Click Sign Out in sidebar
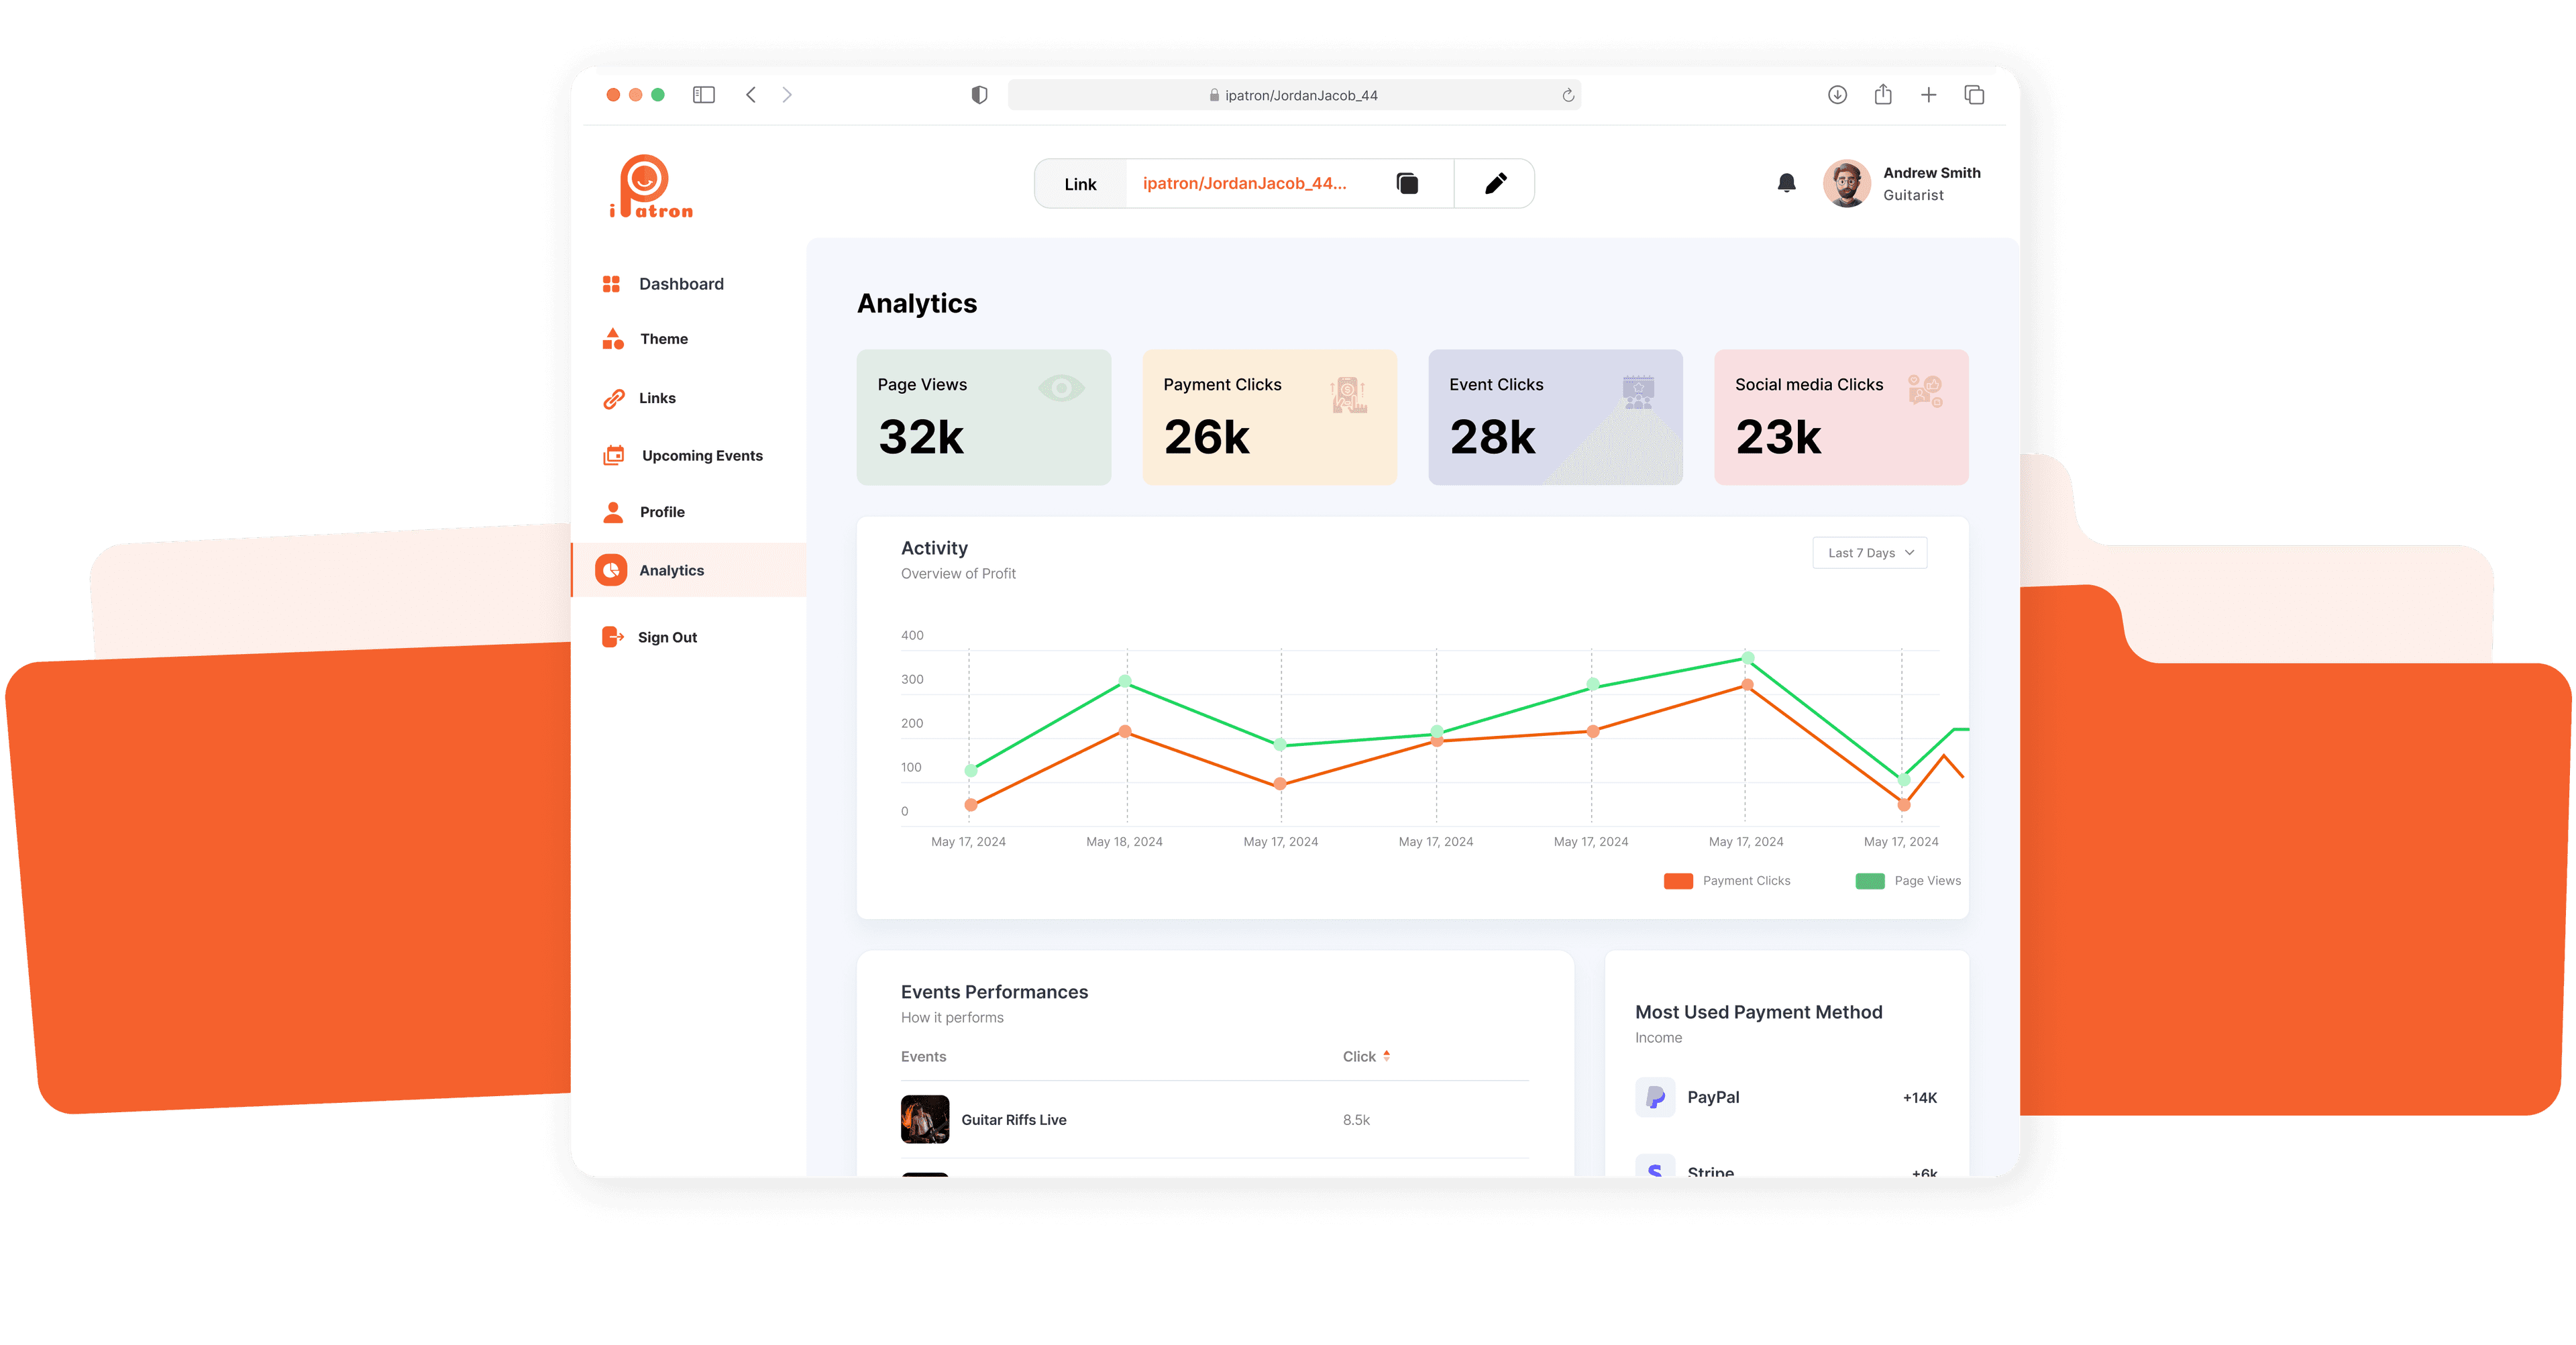 (x=666, y=638)
